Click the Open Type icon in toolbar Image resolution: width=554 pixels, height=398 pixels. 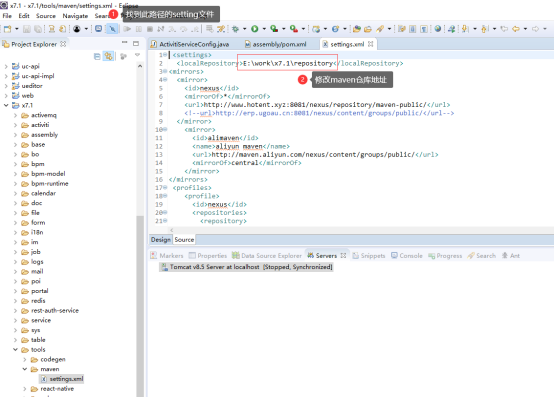[356, 29]
